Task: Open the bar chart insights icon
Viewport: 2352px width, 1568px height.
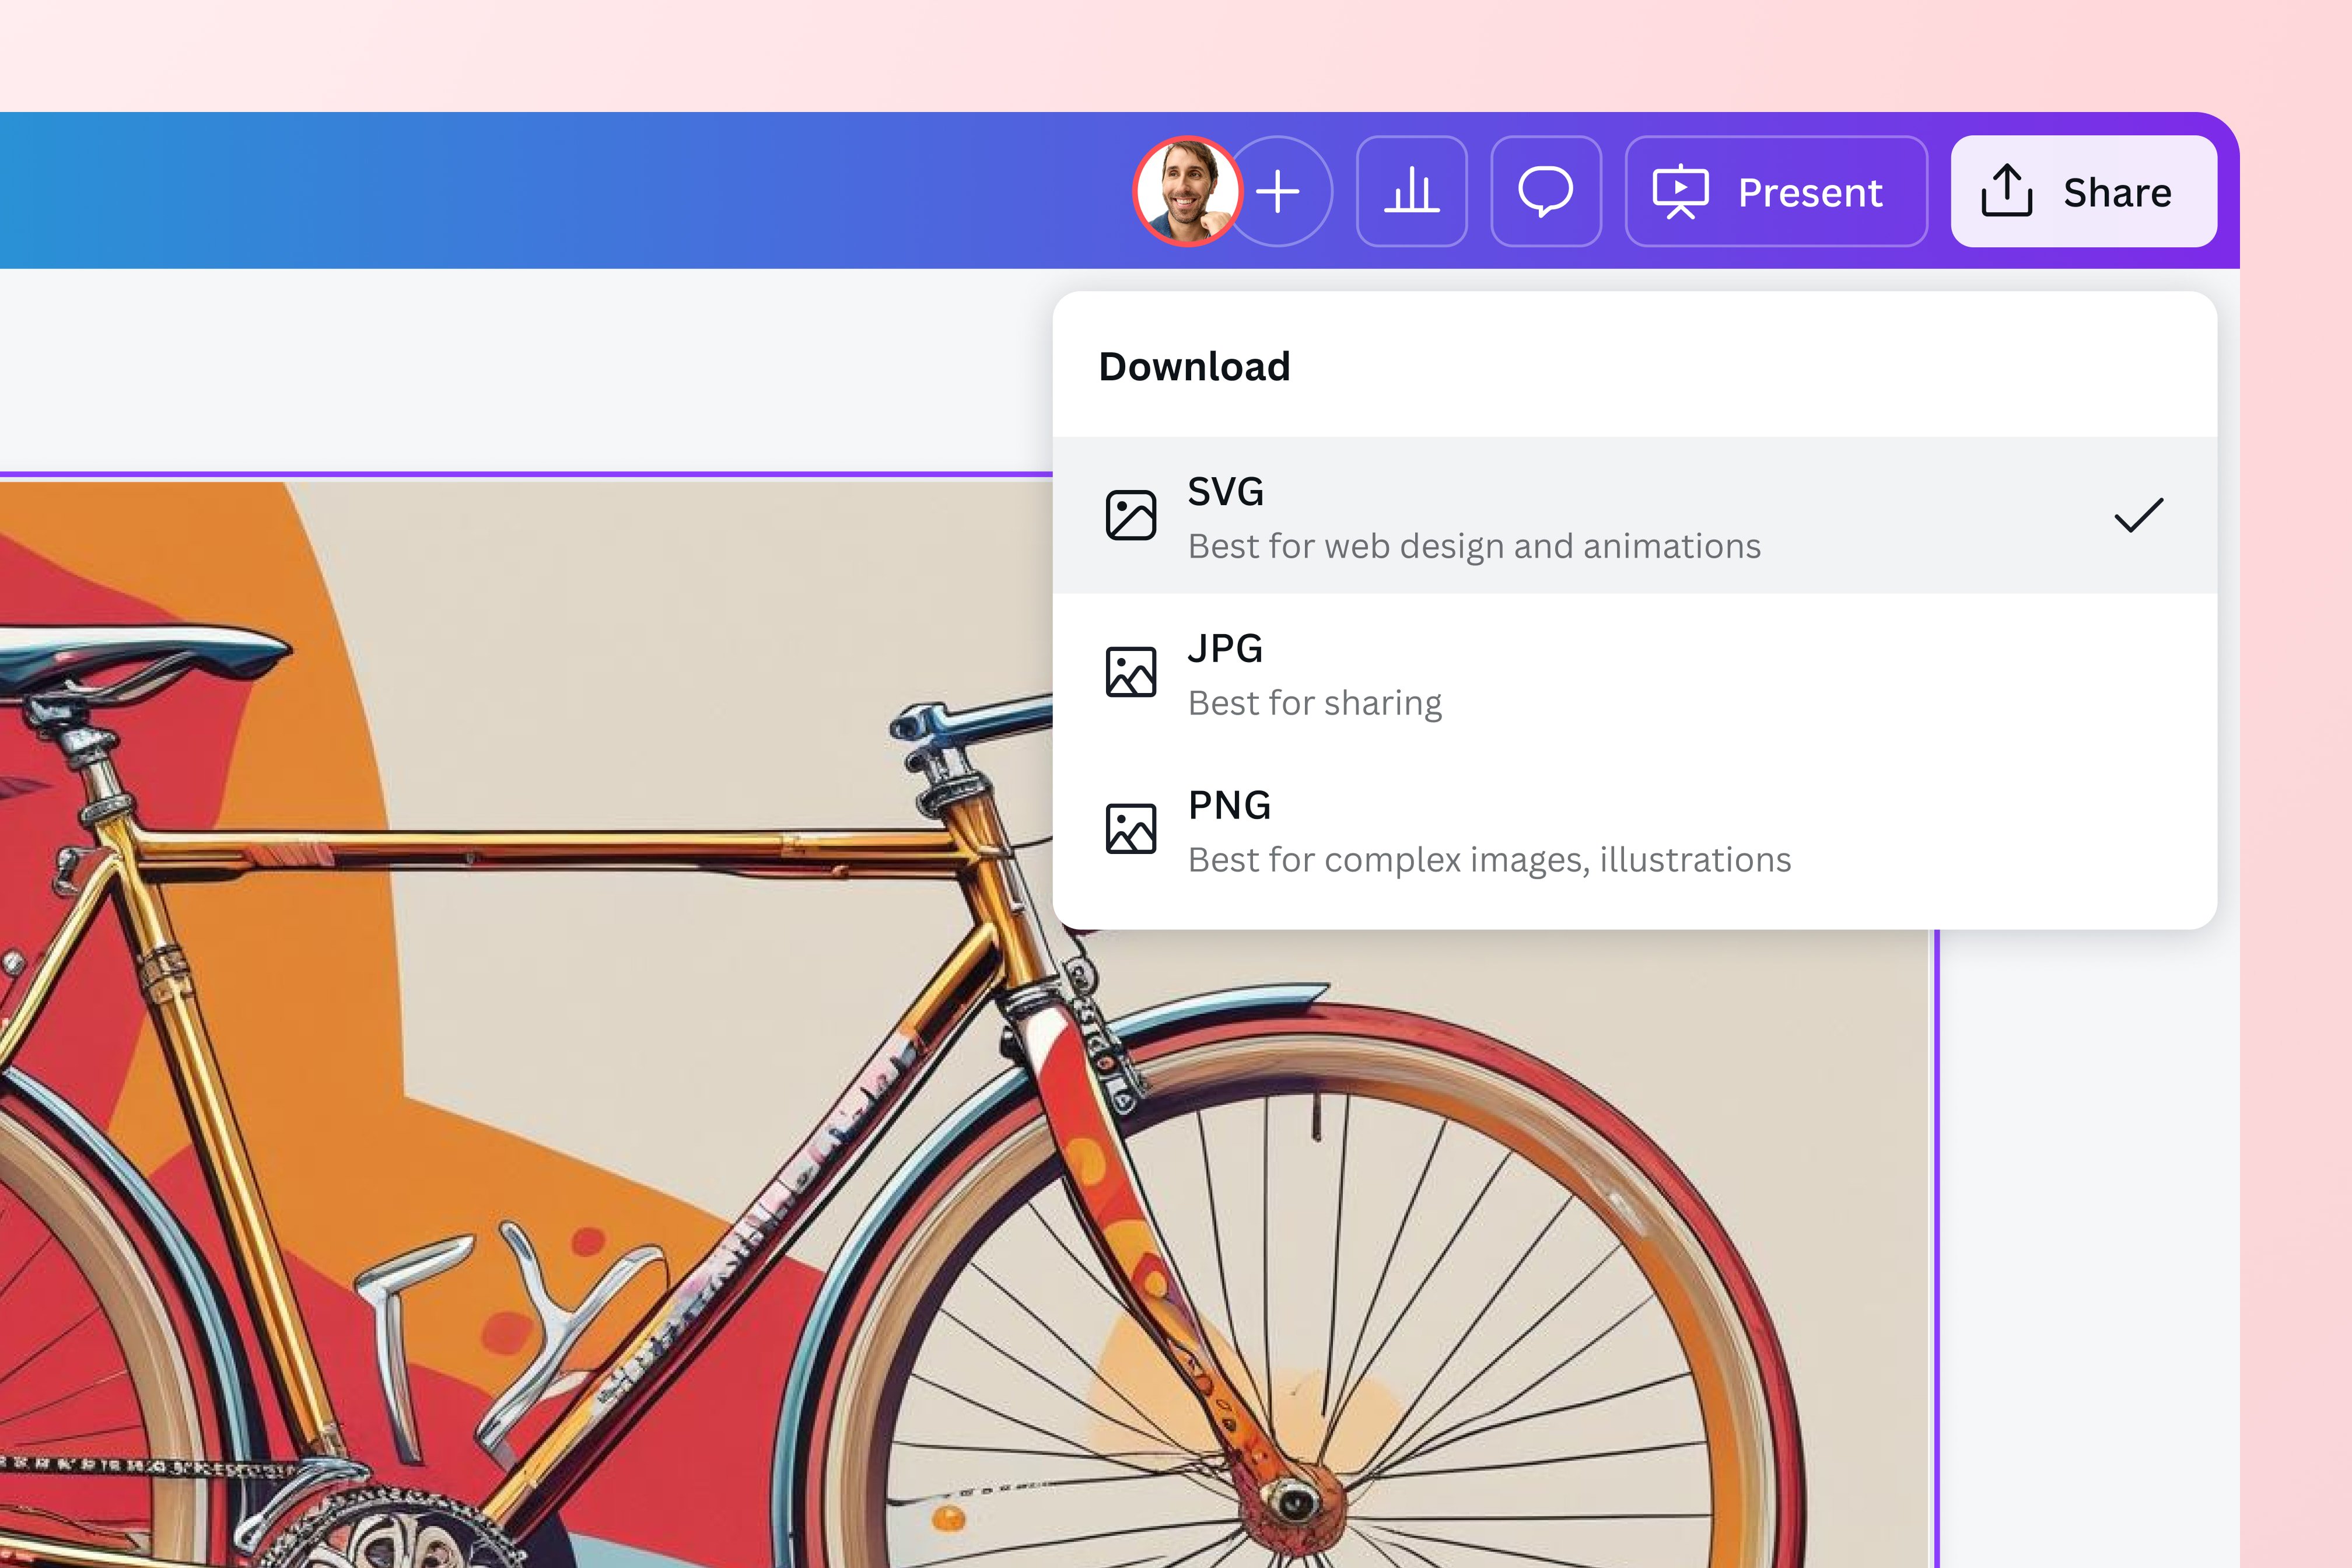Action: point(1411,191)
